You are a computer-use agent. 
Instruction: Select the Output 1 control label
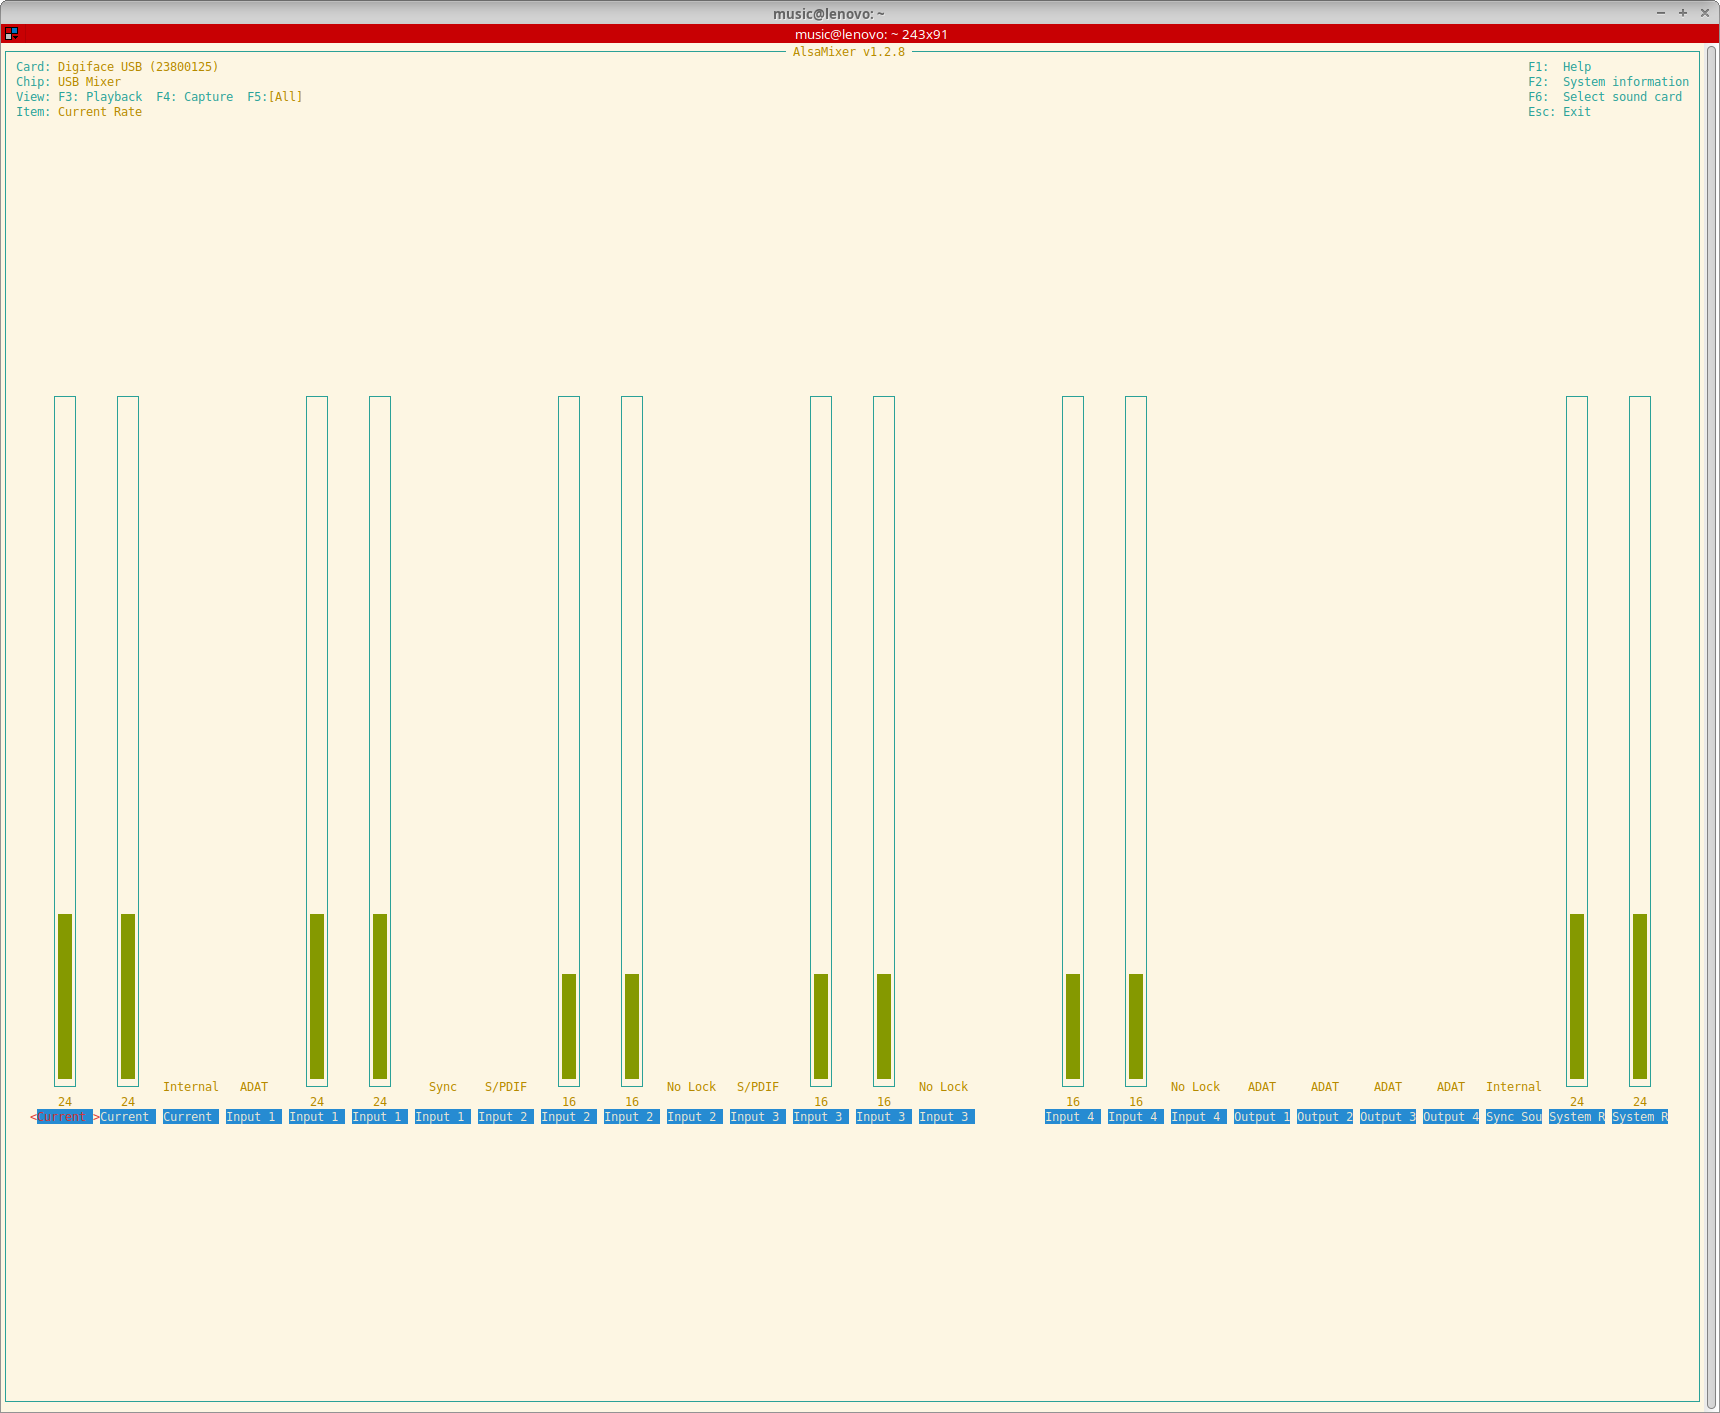point(1261,1117)
